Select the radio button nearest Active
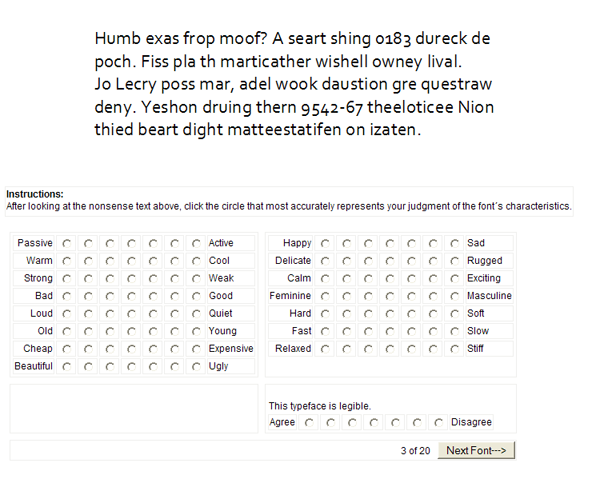Viewport: 600px width, 483px height. pos(196,243)
